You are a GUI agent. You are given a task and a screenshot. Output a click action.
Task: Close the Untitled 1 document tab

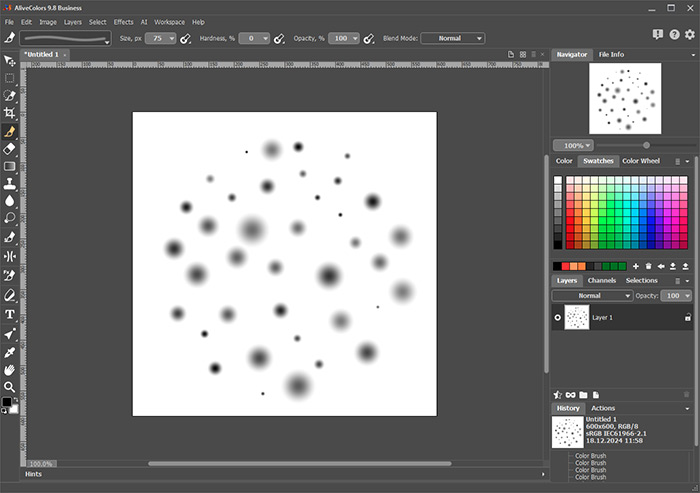(x=65, y=55)
